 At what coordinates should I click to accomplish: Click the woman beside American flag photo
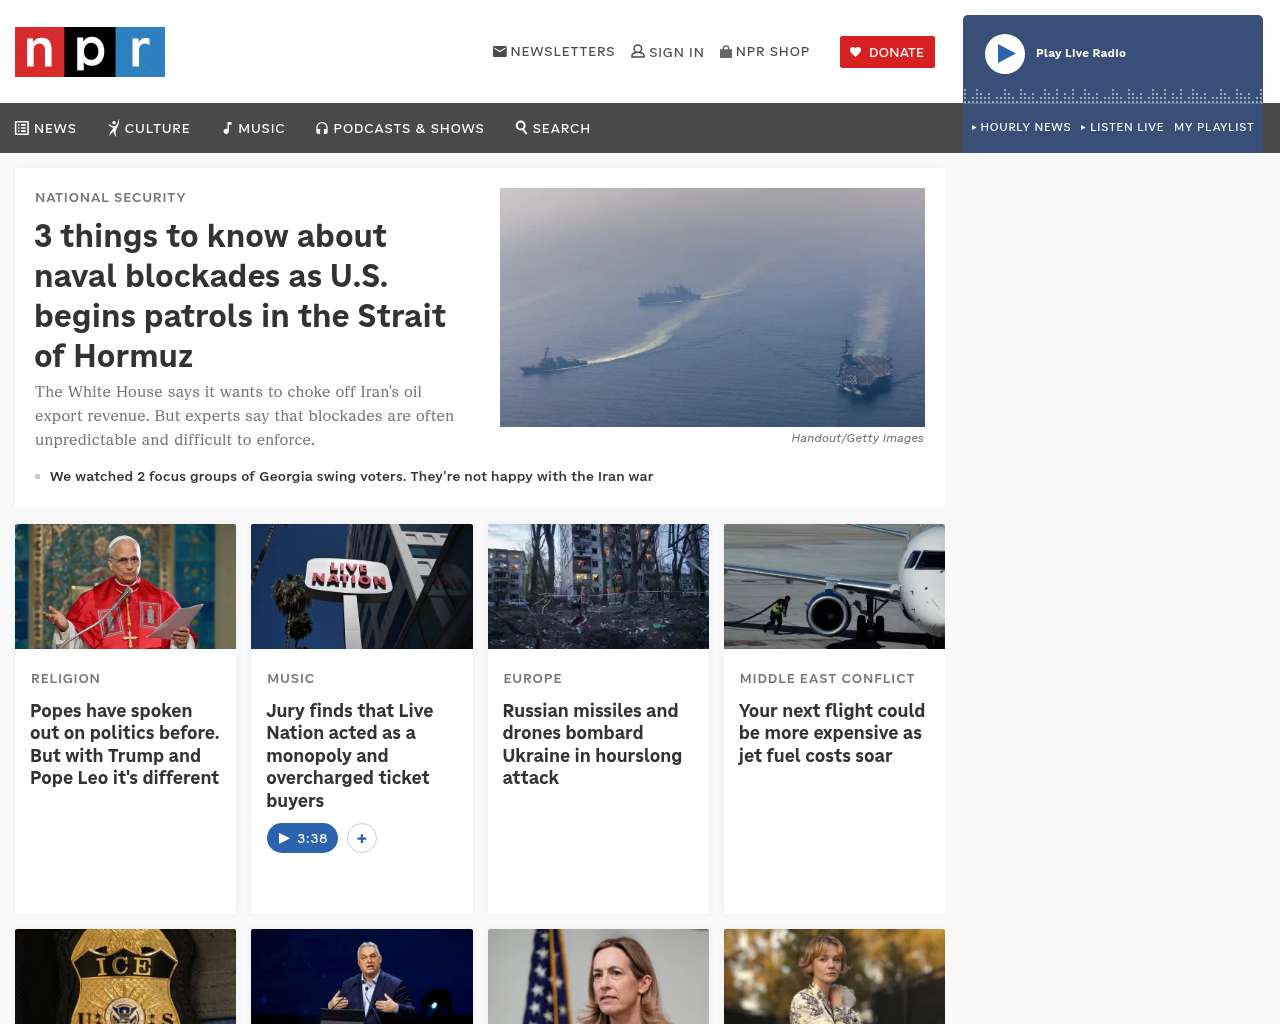598,976
